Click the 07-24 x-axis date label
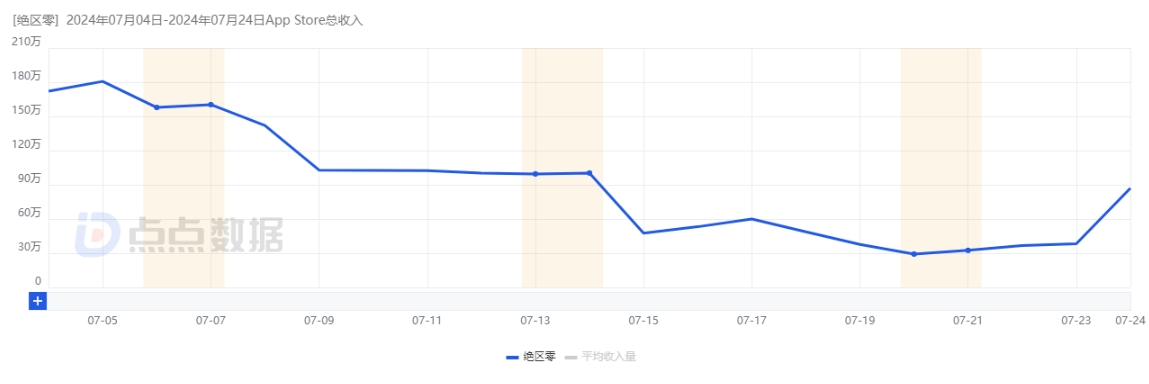The height and width of the screenshot is (384, 1149). point(1128,320)
